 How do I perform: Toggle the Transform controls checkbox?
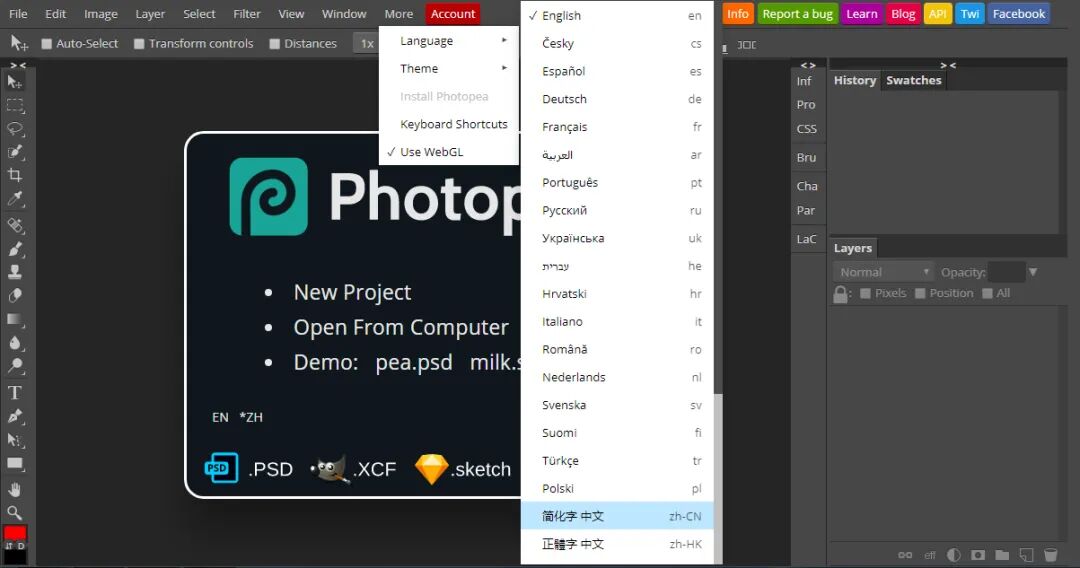pyautogui.click(x=139, y=43)
